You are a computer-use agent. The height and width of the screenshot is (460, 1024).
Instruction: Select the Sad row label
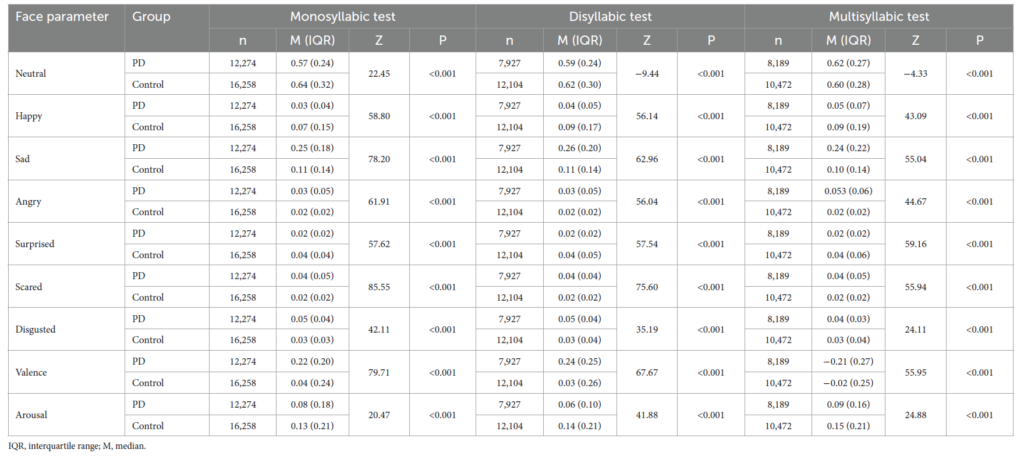(29, 159)
